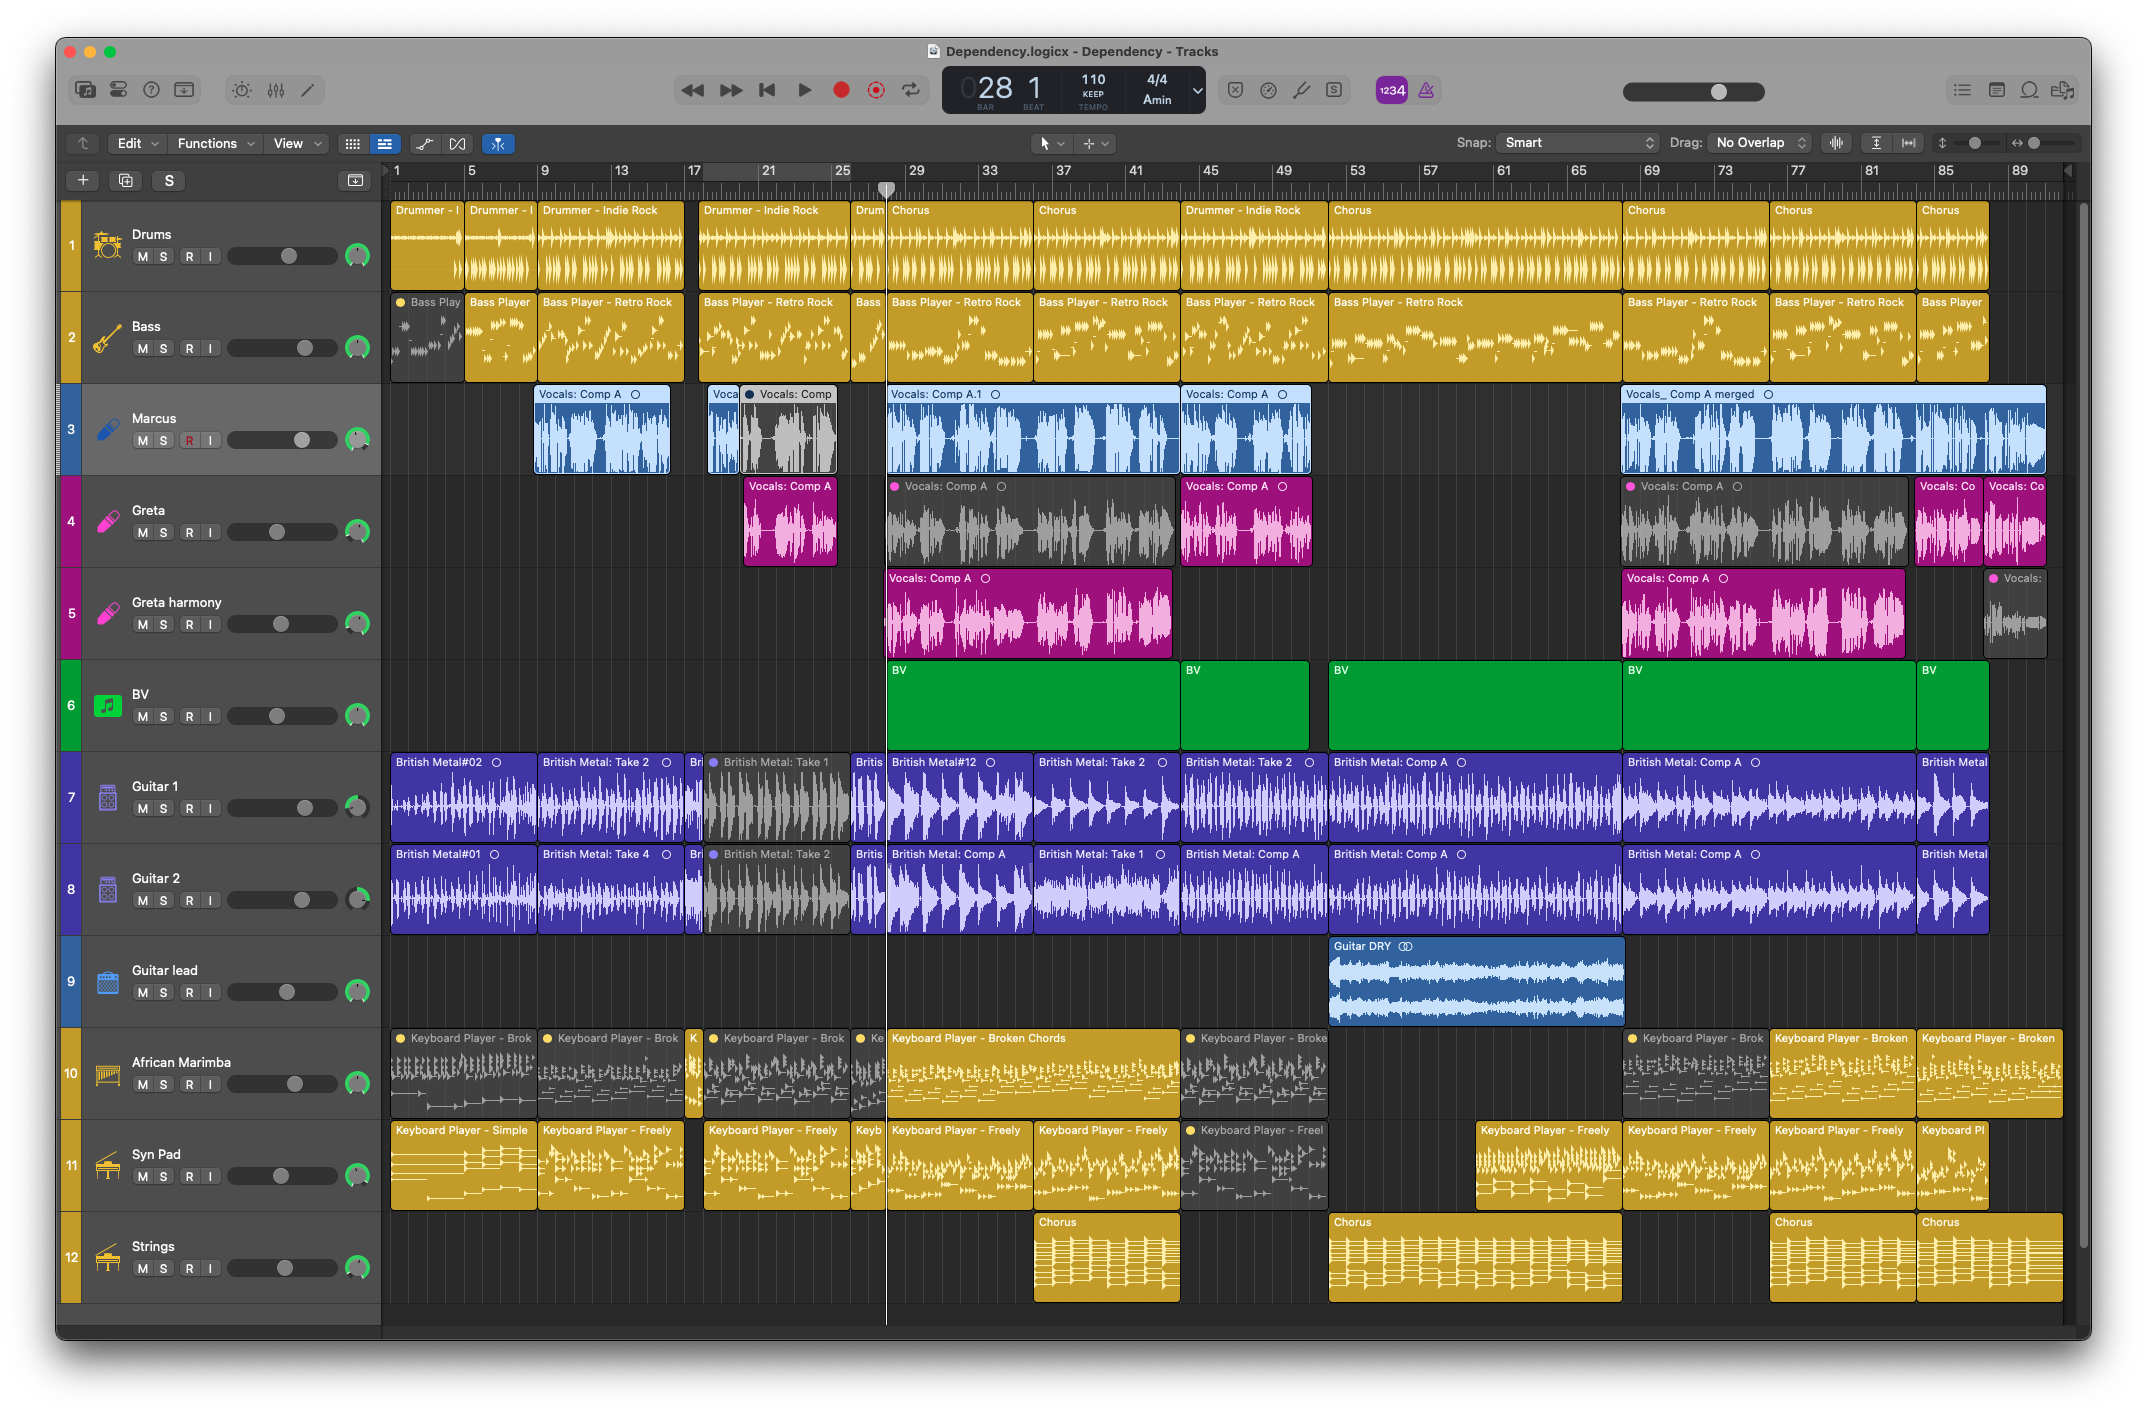
Task: Open the 4/4 Amin signature dropdown
Action: pyautogui.click(x=1158, y=90)
